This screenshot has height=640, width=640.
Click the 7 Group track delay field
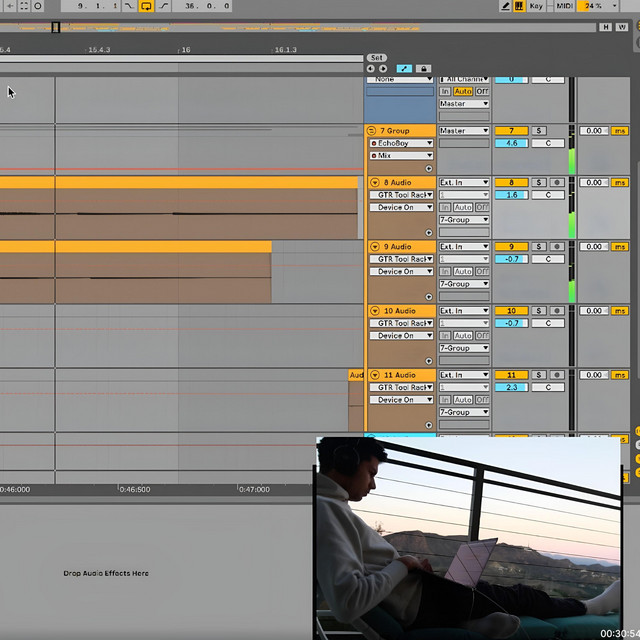(x=595, y=131)
